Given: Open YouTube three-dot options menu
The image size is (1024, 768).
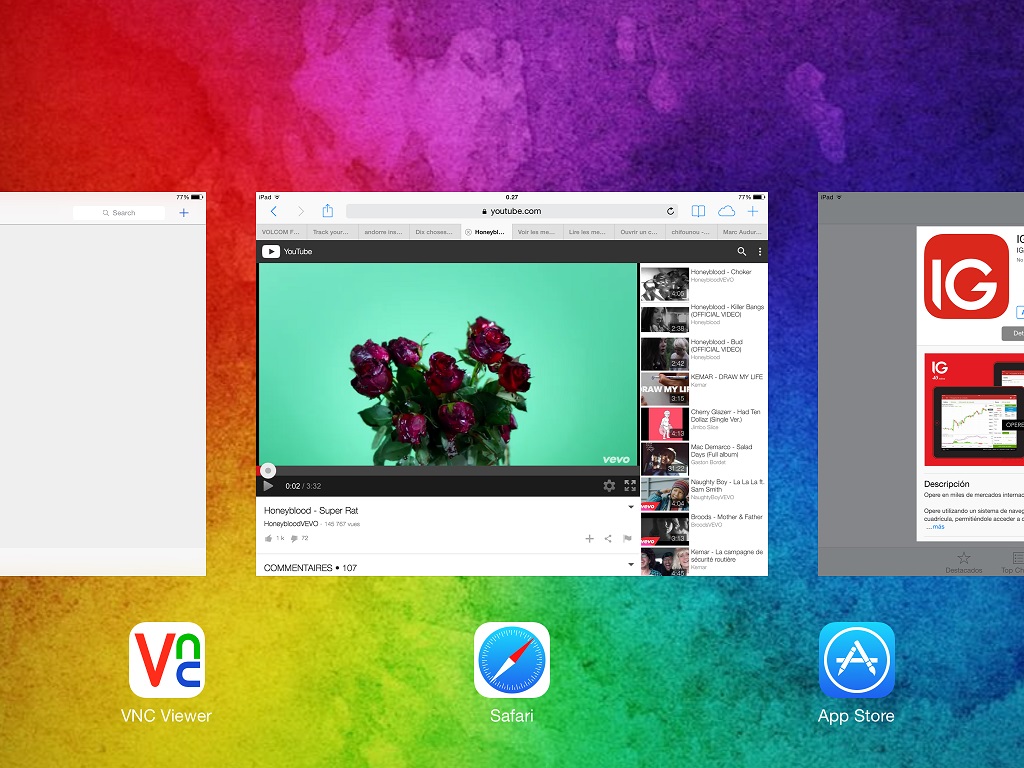Looking at the screenshot, I should tap(760, 251).
